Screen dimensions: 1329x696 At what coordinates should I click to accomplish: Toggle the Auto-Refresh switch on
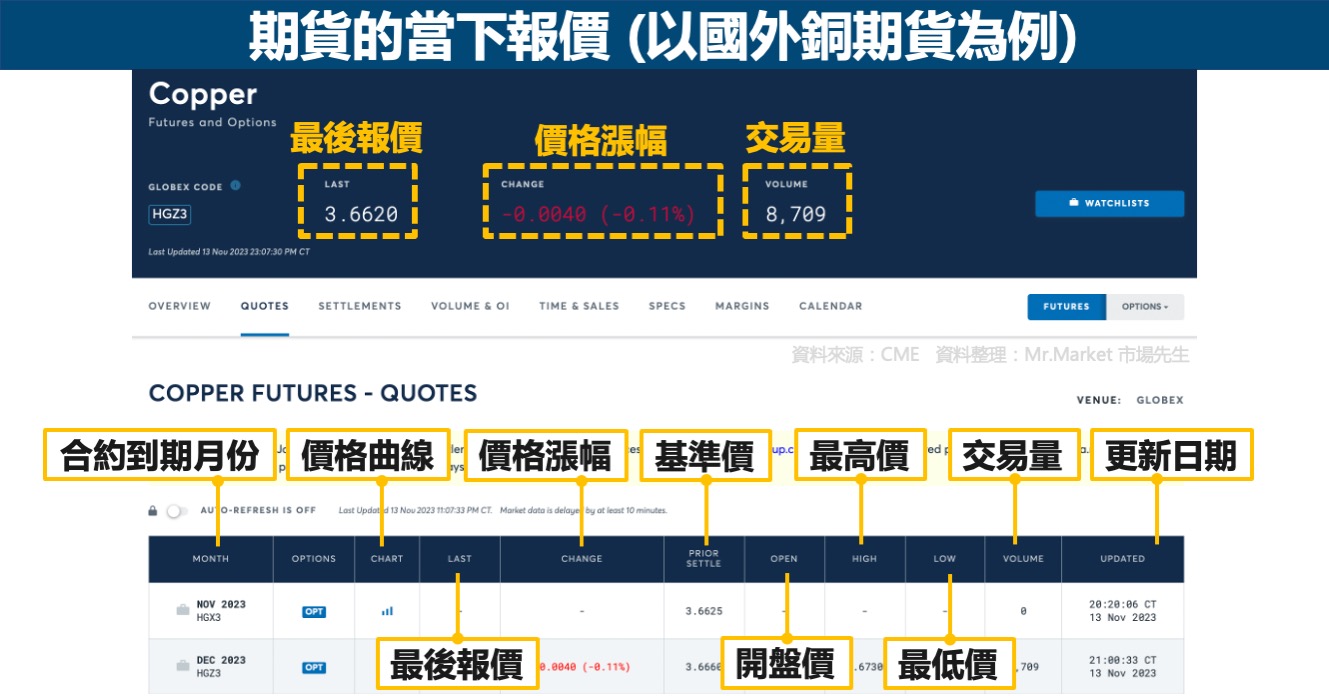click(176, 511)
